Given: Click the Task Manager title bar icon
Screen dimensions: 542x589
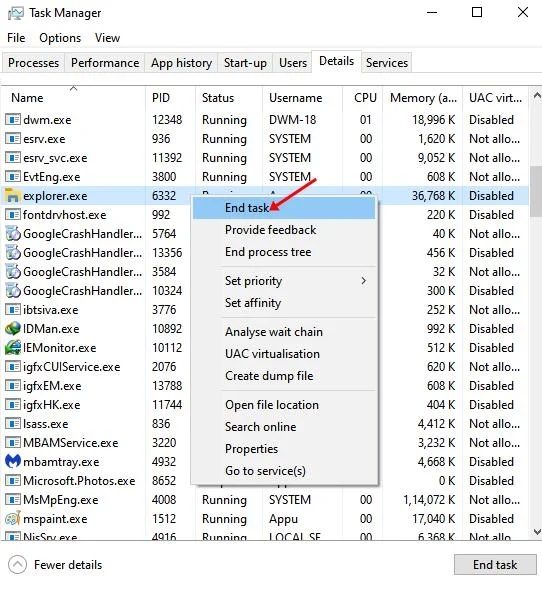Looking at the screenshot, I should [15, 13].
